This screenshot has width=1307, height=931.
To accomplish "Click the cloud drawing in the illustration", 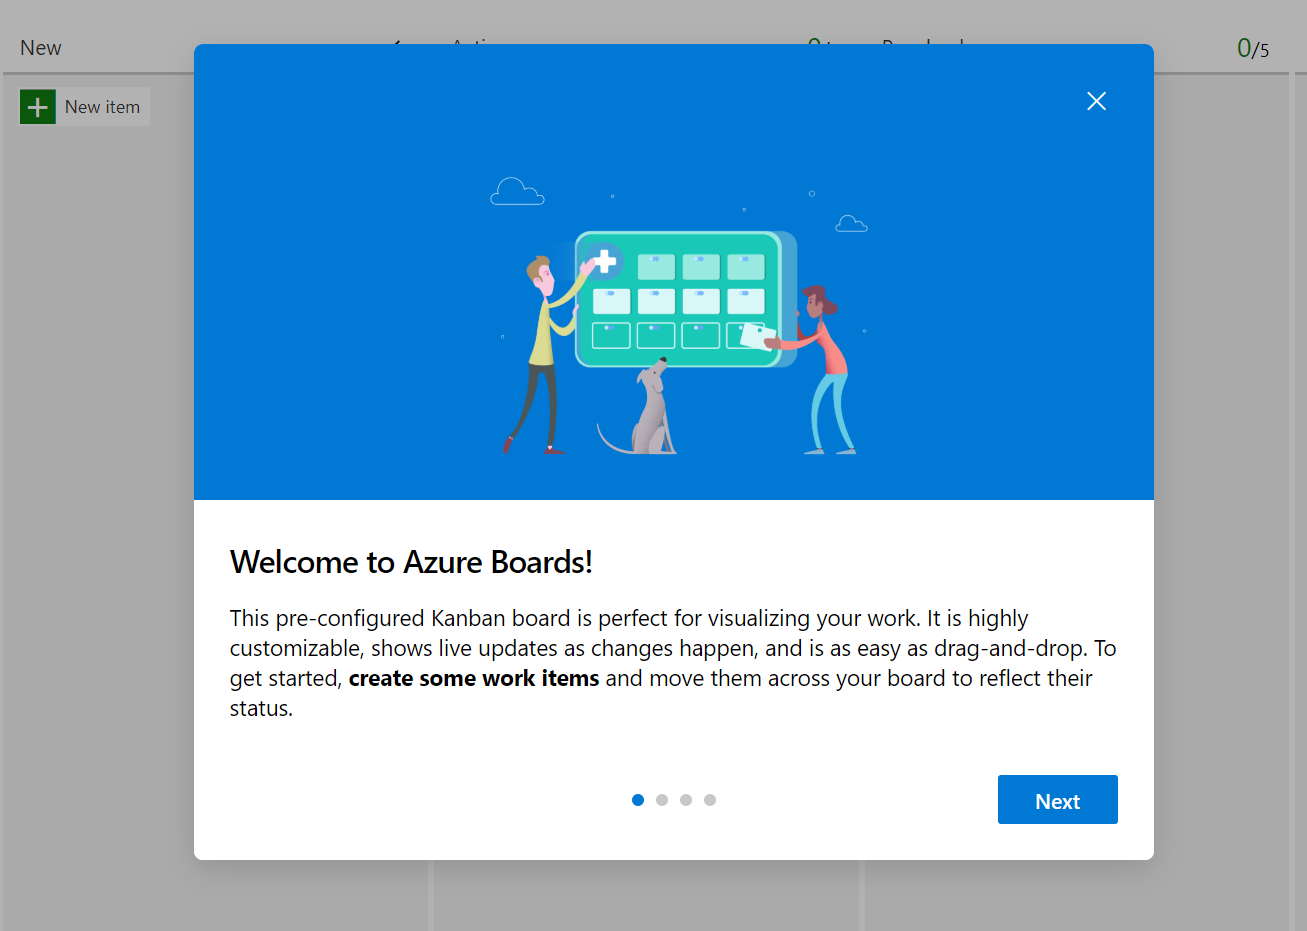I will pos(517,190).
